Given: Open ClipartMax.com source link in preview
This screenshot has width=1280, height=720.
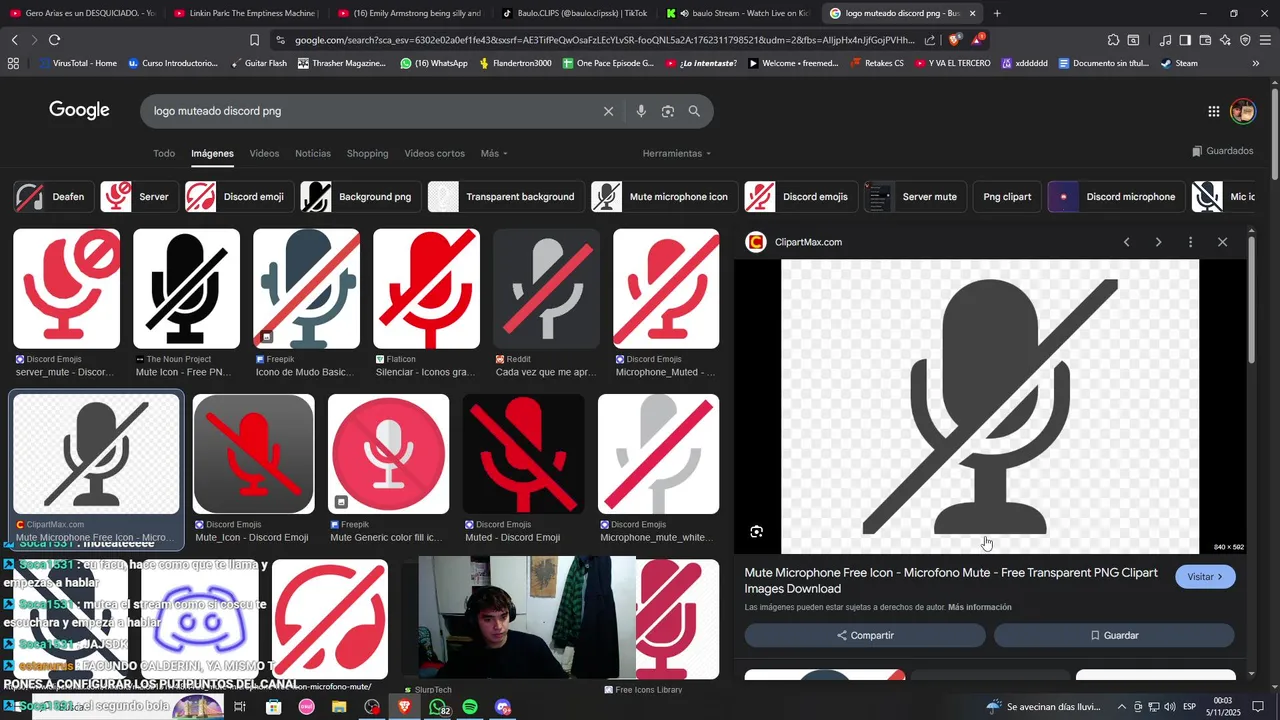Looking at the screenshot, I should click(x=808, y=242).
